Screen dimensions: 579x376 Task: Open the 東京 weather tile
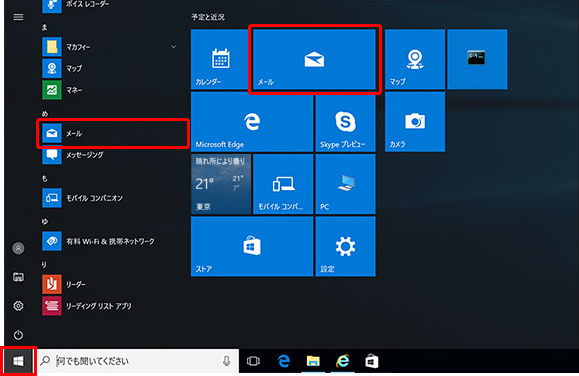click(x=221, y=184)
